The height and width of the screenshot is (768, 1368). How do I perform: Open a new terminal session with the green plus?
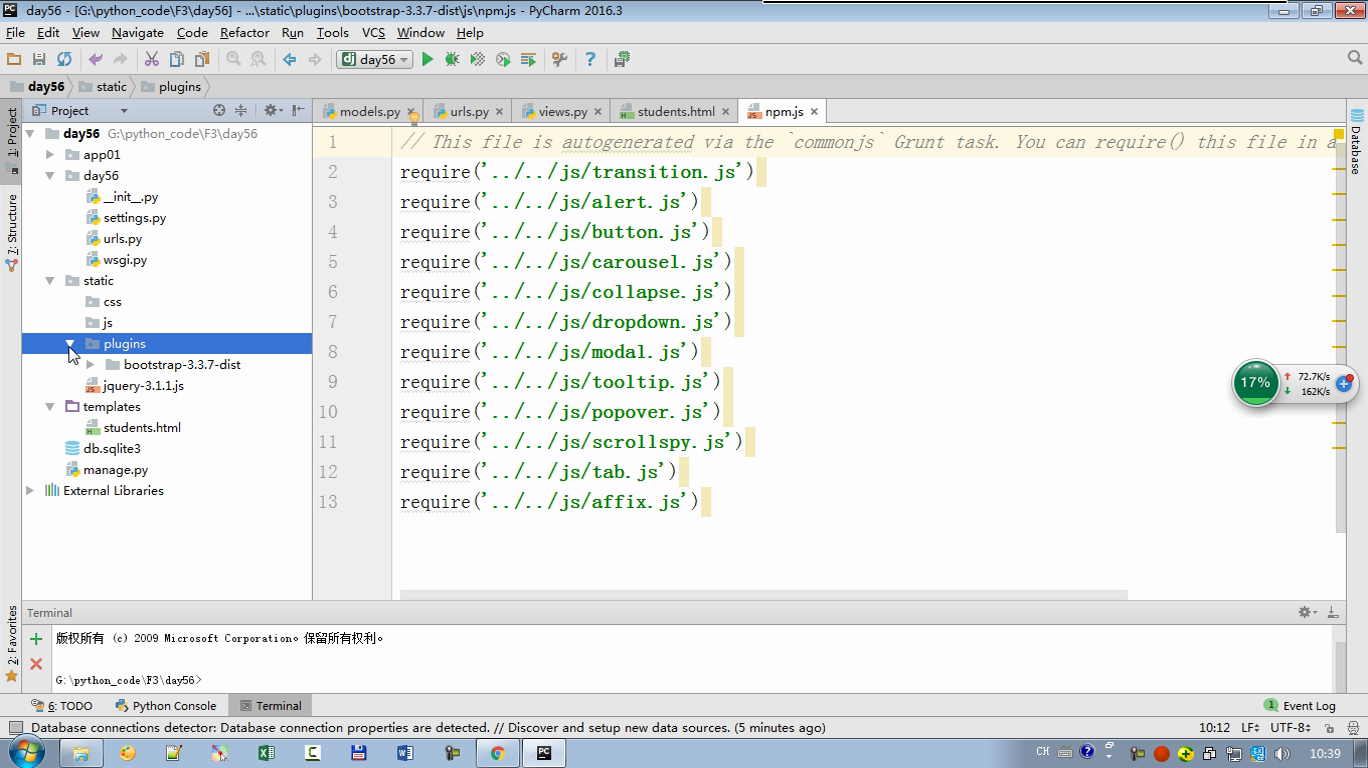[x=36, y=639]
